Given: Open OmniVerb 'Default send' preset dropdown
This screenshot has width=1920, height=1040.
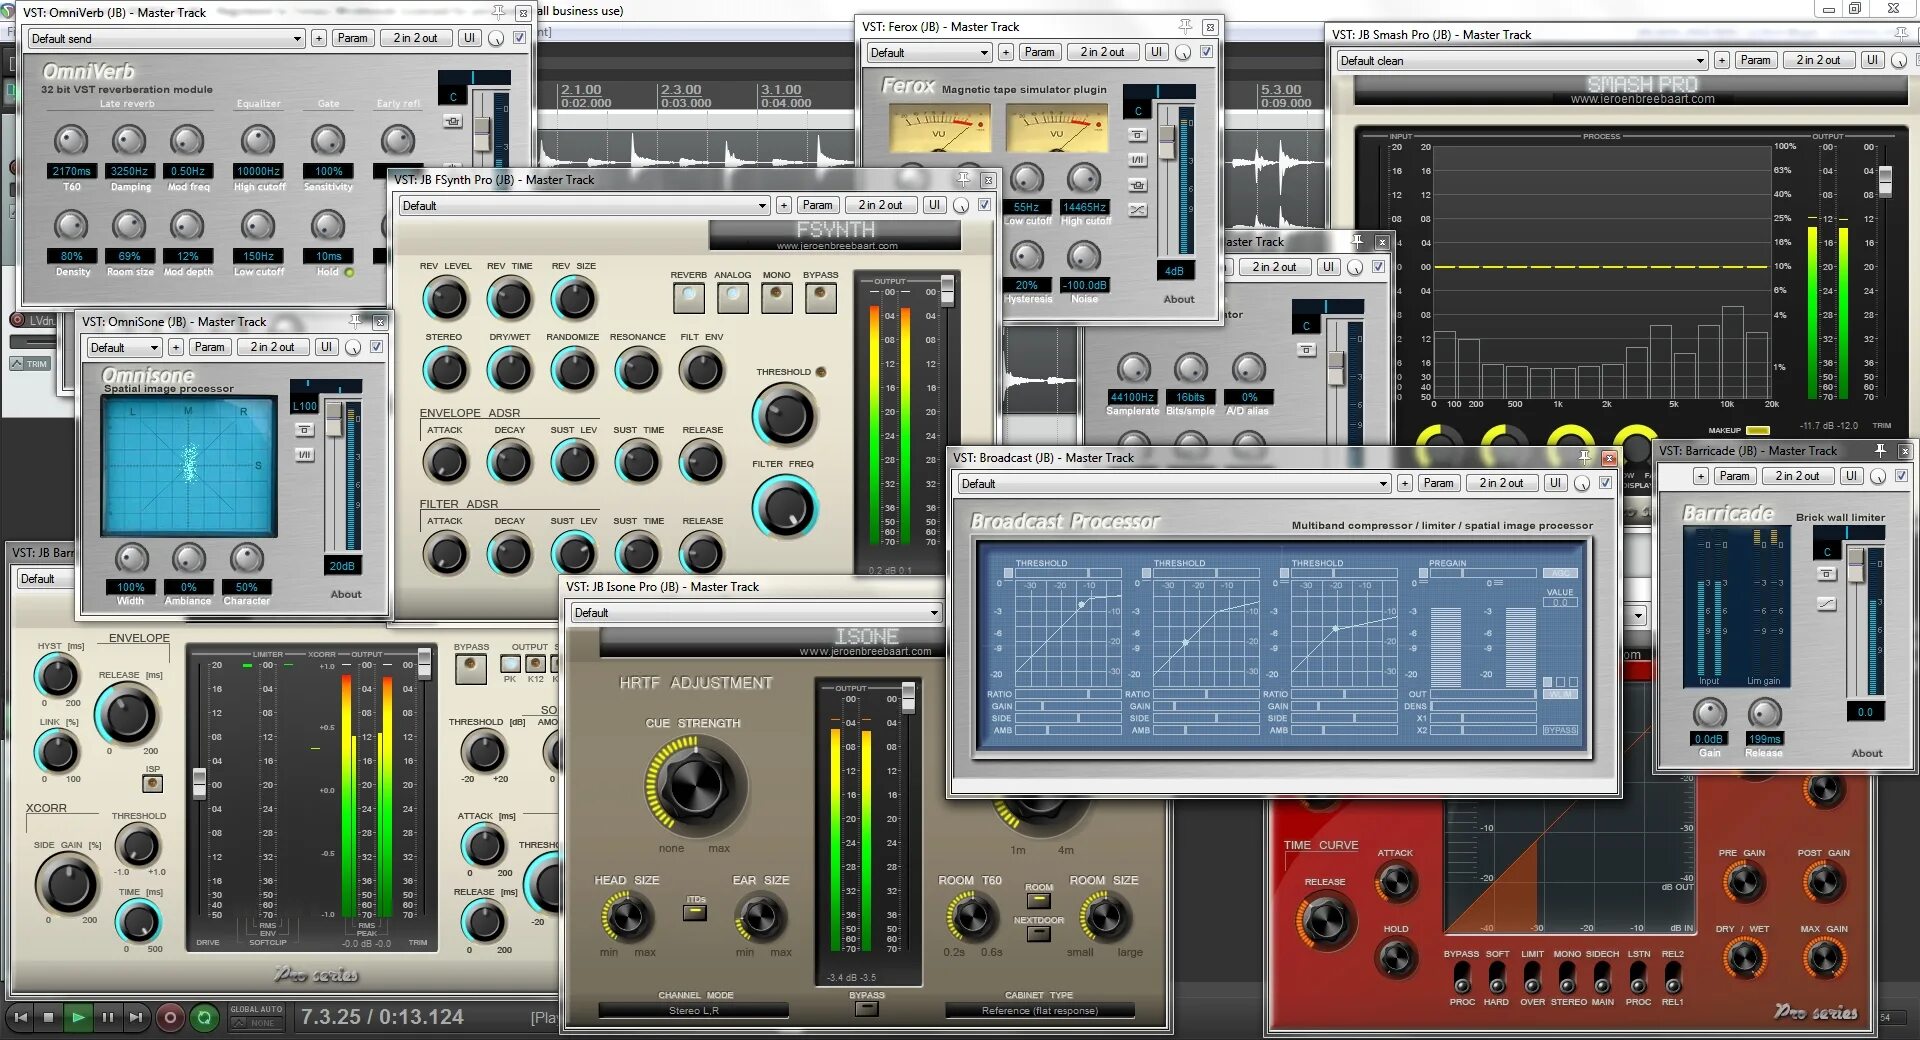Looking at the screenshot, I should (x=166, y=38).
